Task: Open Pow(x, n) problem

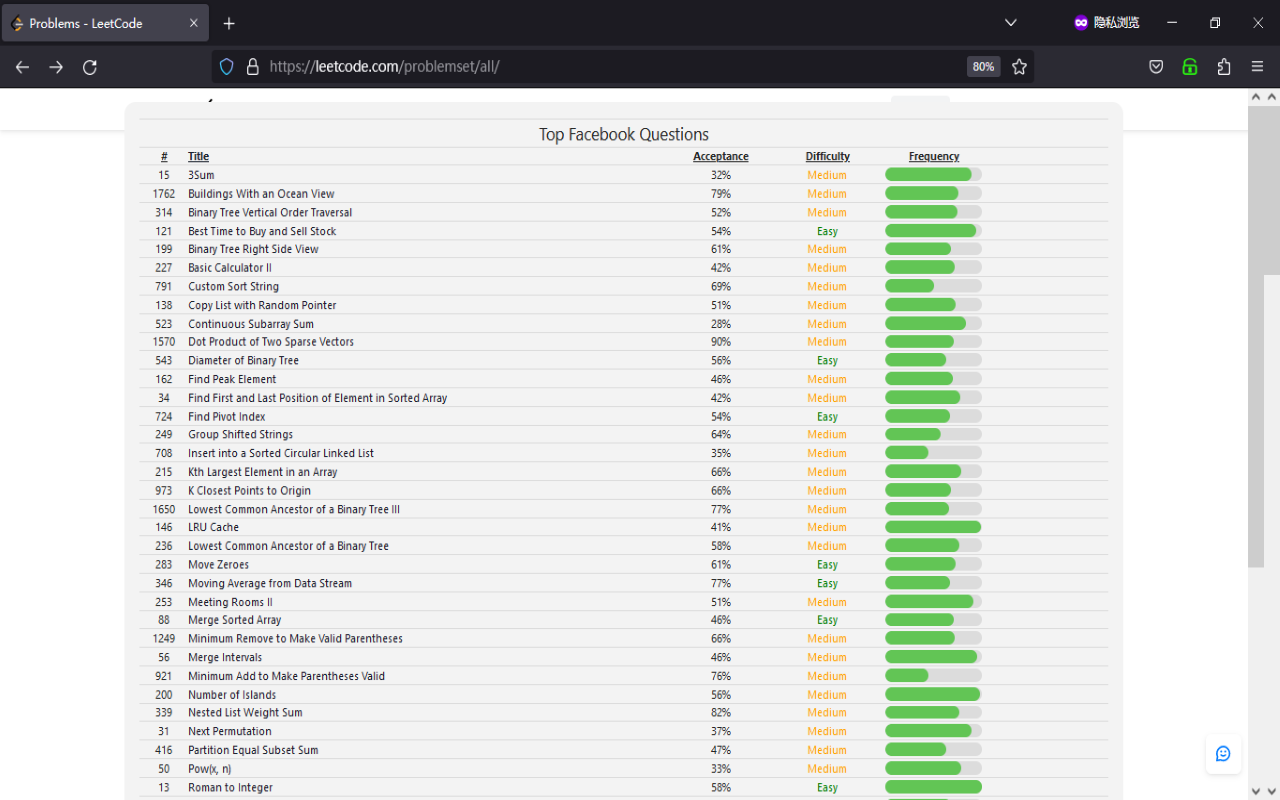Action: (x=209, y=769)
